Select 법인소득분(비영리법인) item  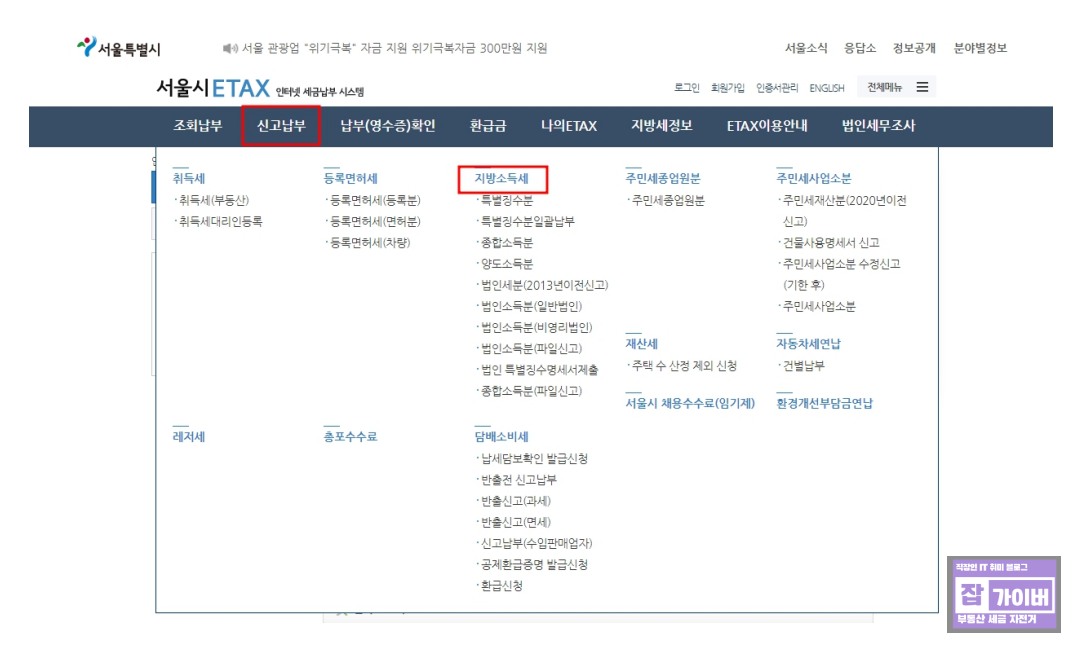(536, 327)
